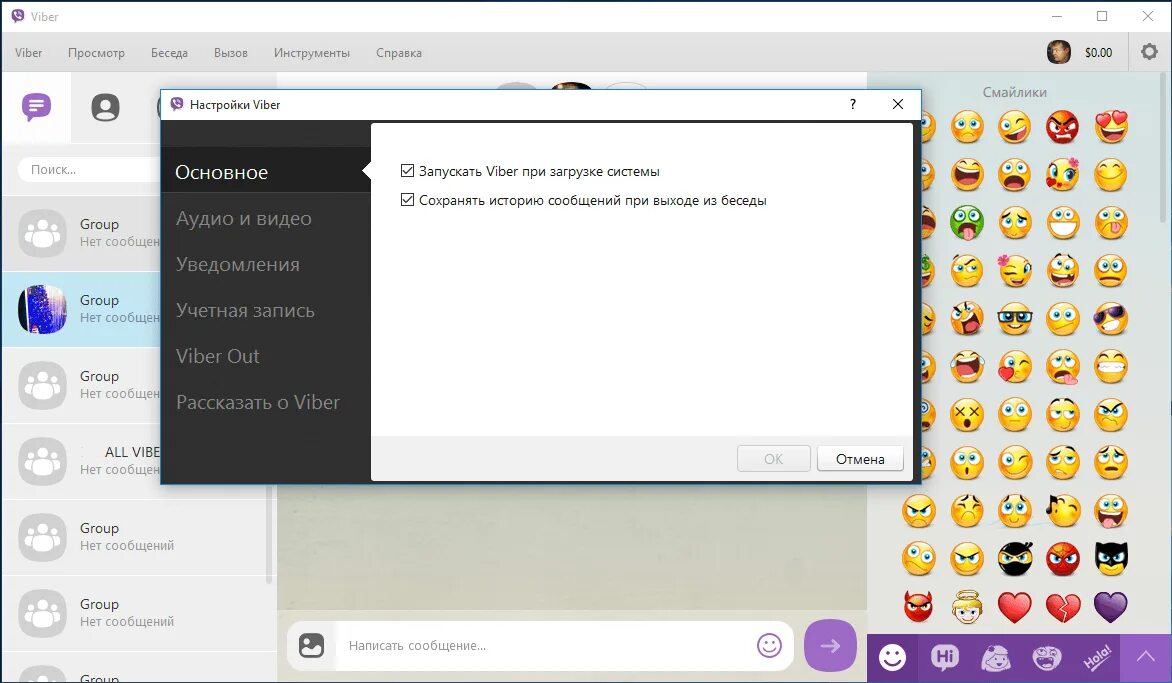Select the Hola! sticker pack
The height and width of the screenshot is (683, 1172).
tap(1097, 658)
